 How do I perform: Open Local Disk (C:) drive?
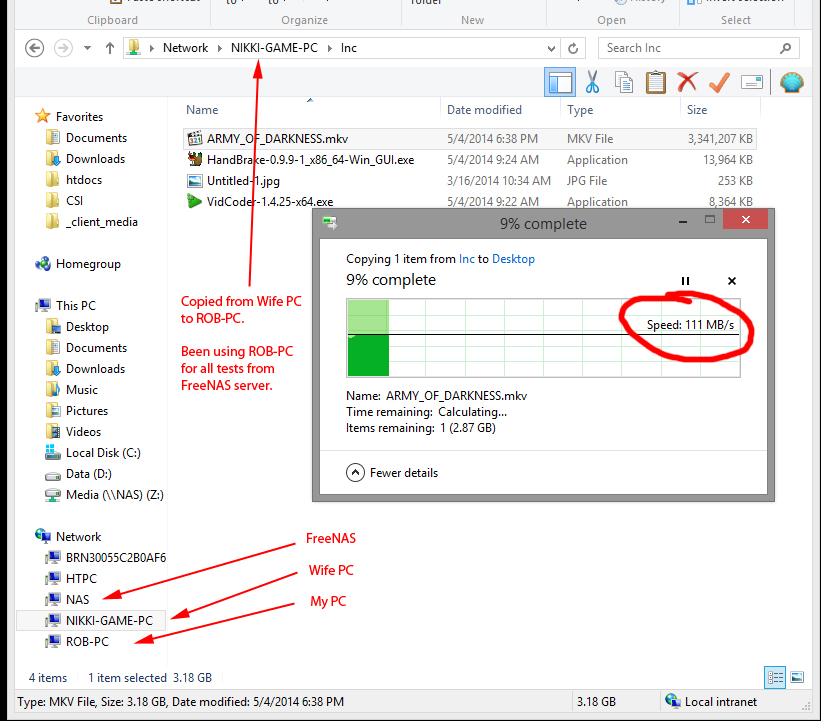pyautogui.click(x=103, y=453)
